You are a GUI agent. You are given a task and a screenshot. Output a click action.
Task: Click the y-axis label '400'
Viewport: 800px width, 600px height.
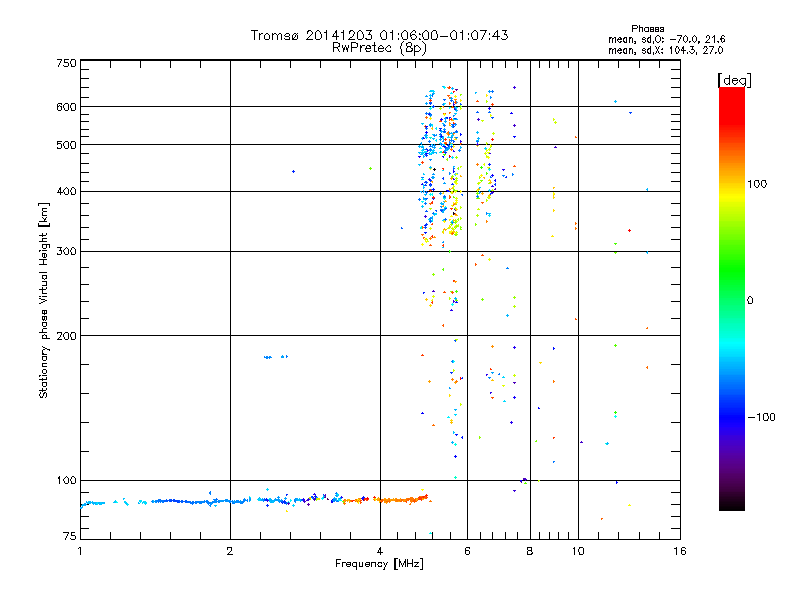click(66, 192)
